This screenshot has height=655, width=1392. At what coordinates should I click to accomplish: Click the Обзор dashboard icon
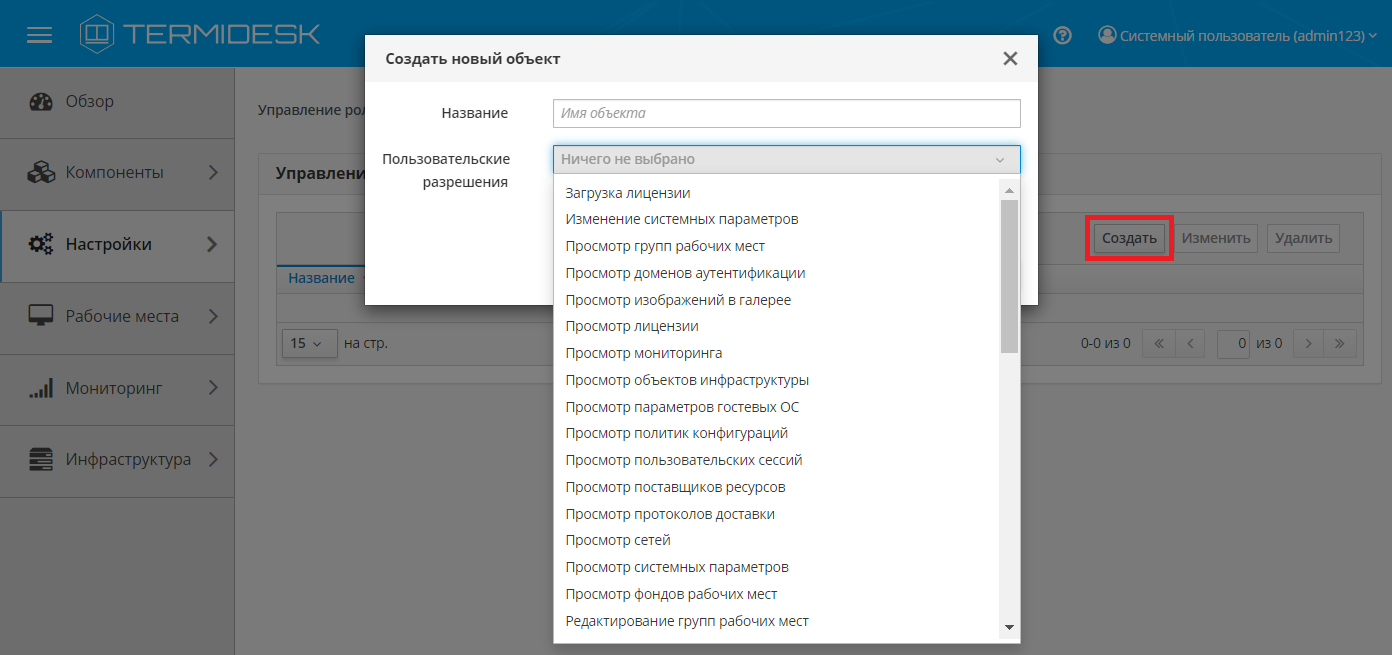[41, 102]
